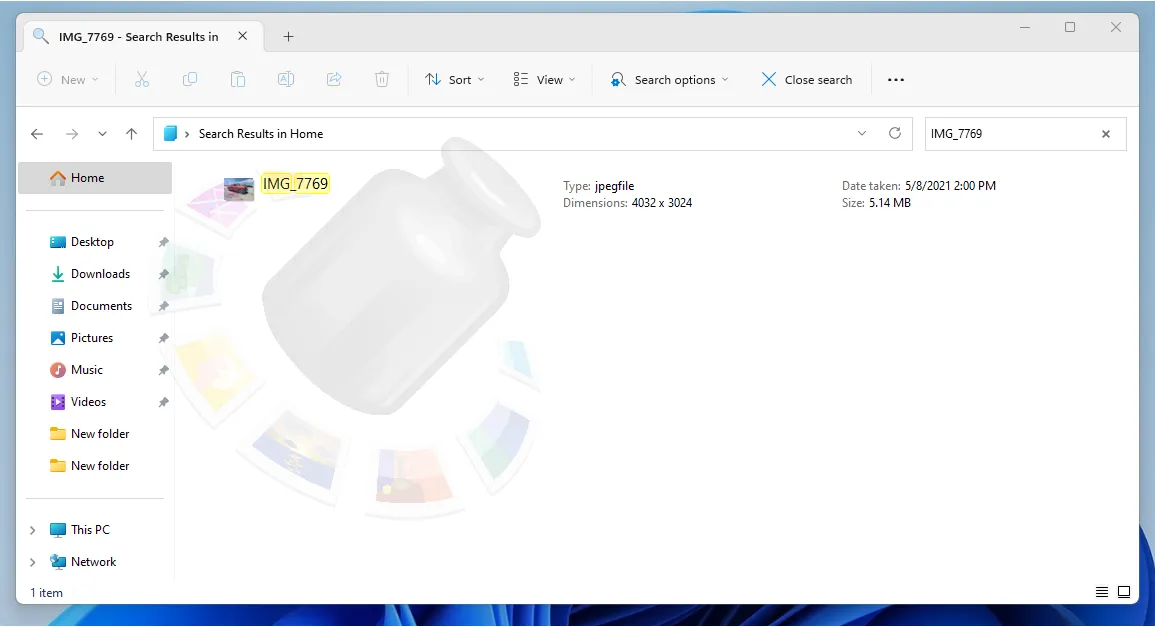Maximize the File Explorer window
Screen dimensions: 1155x627
point(1070,27)
